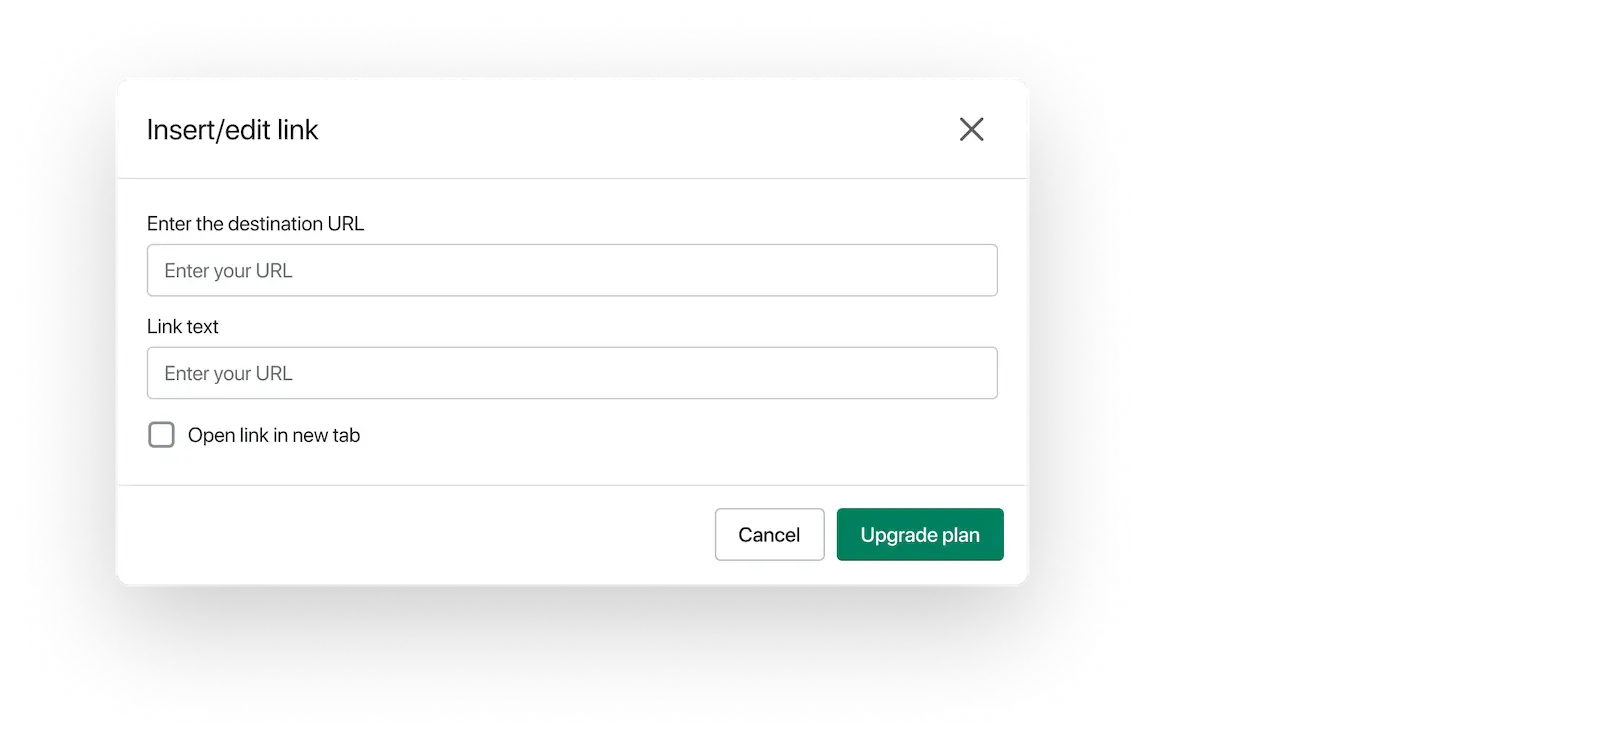Click the X icon in the dialog header

971,129
